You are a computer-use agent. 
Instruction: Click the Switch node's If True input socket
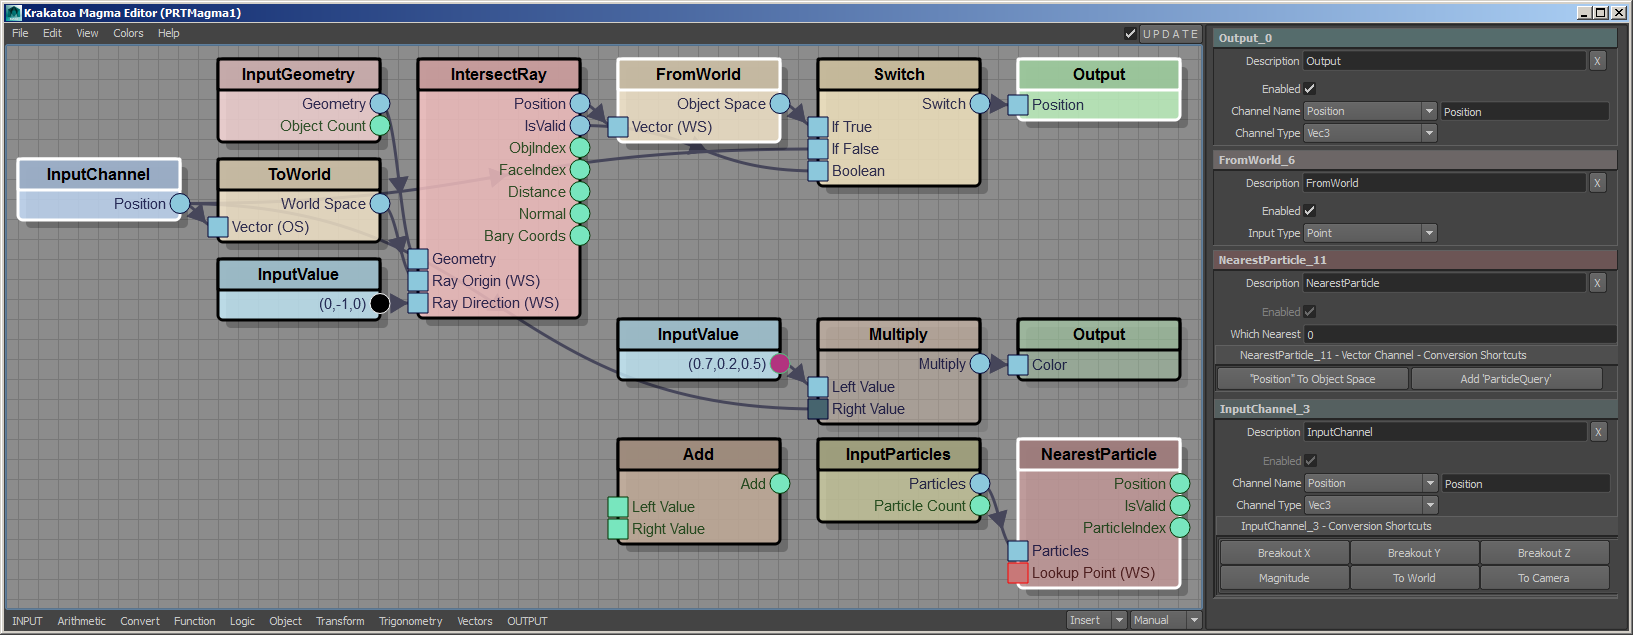[x=818, y=127]
